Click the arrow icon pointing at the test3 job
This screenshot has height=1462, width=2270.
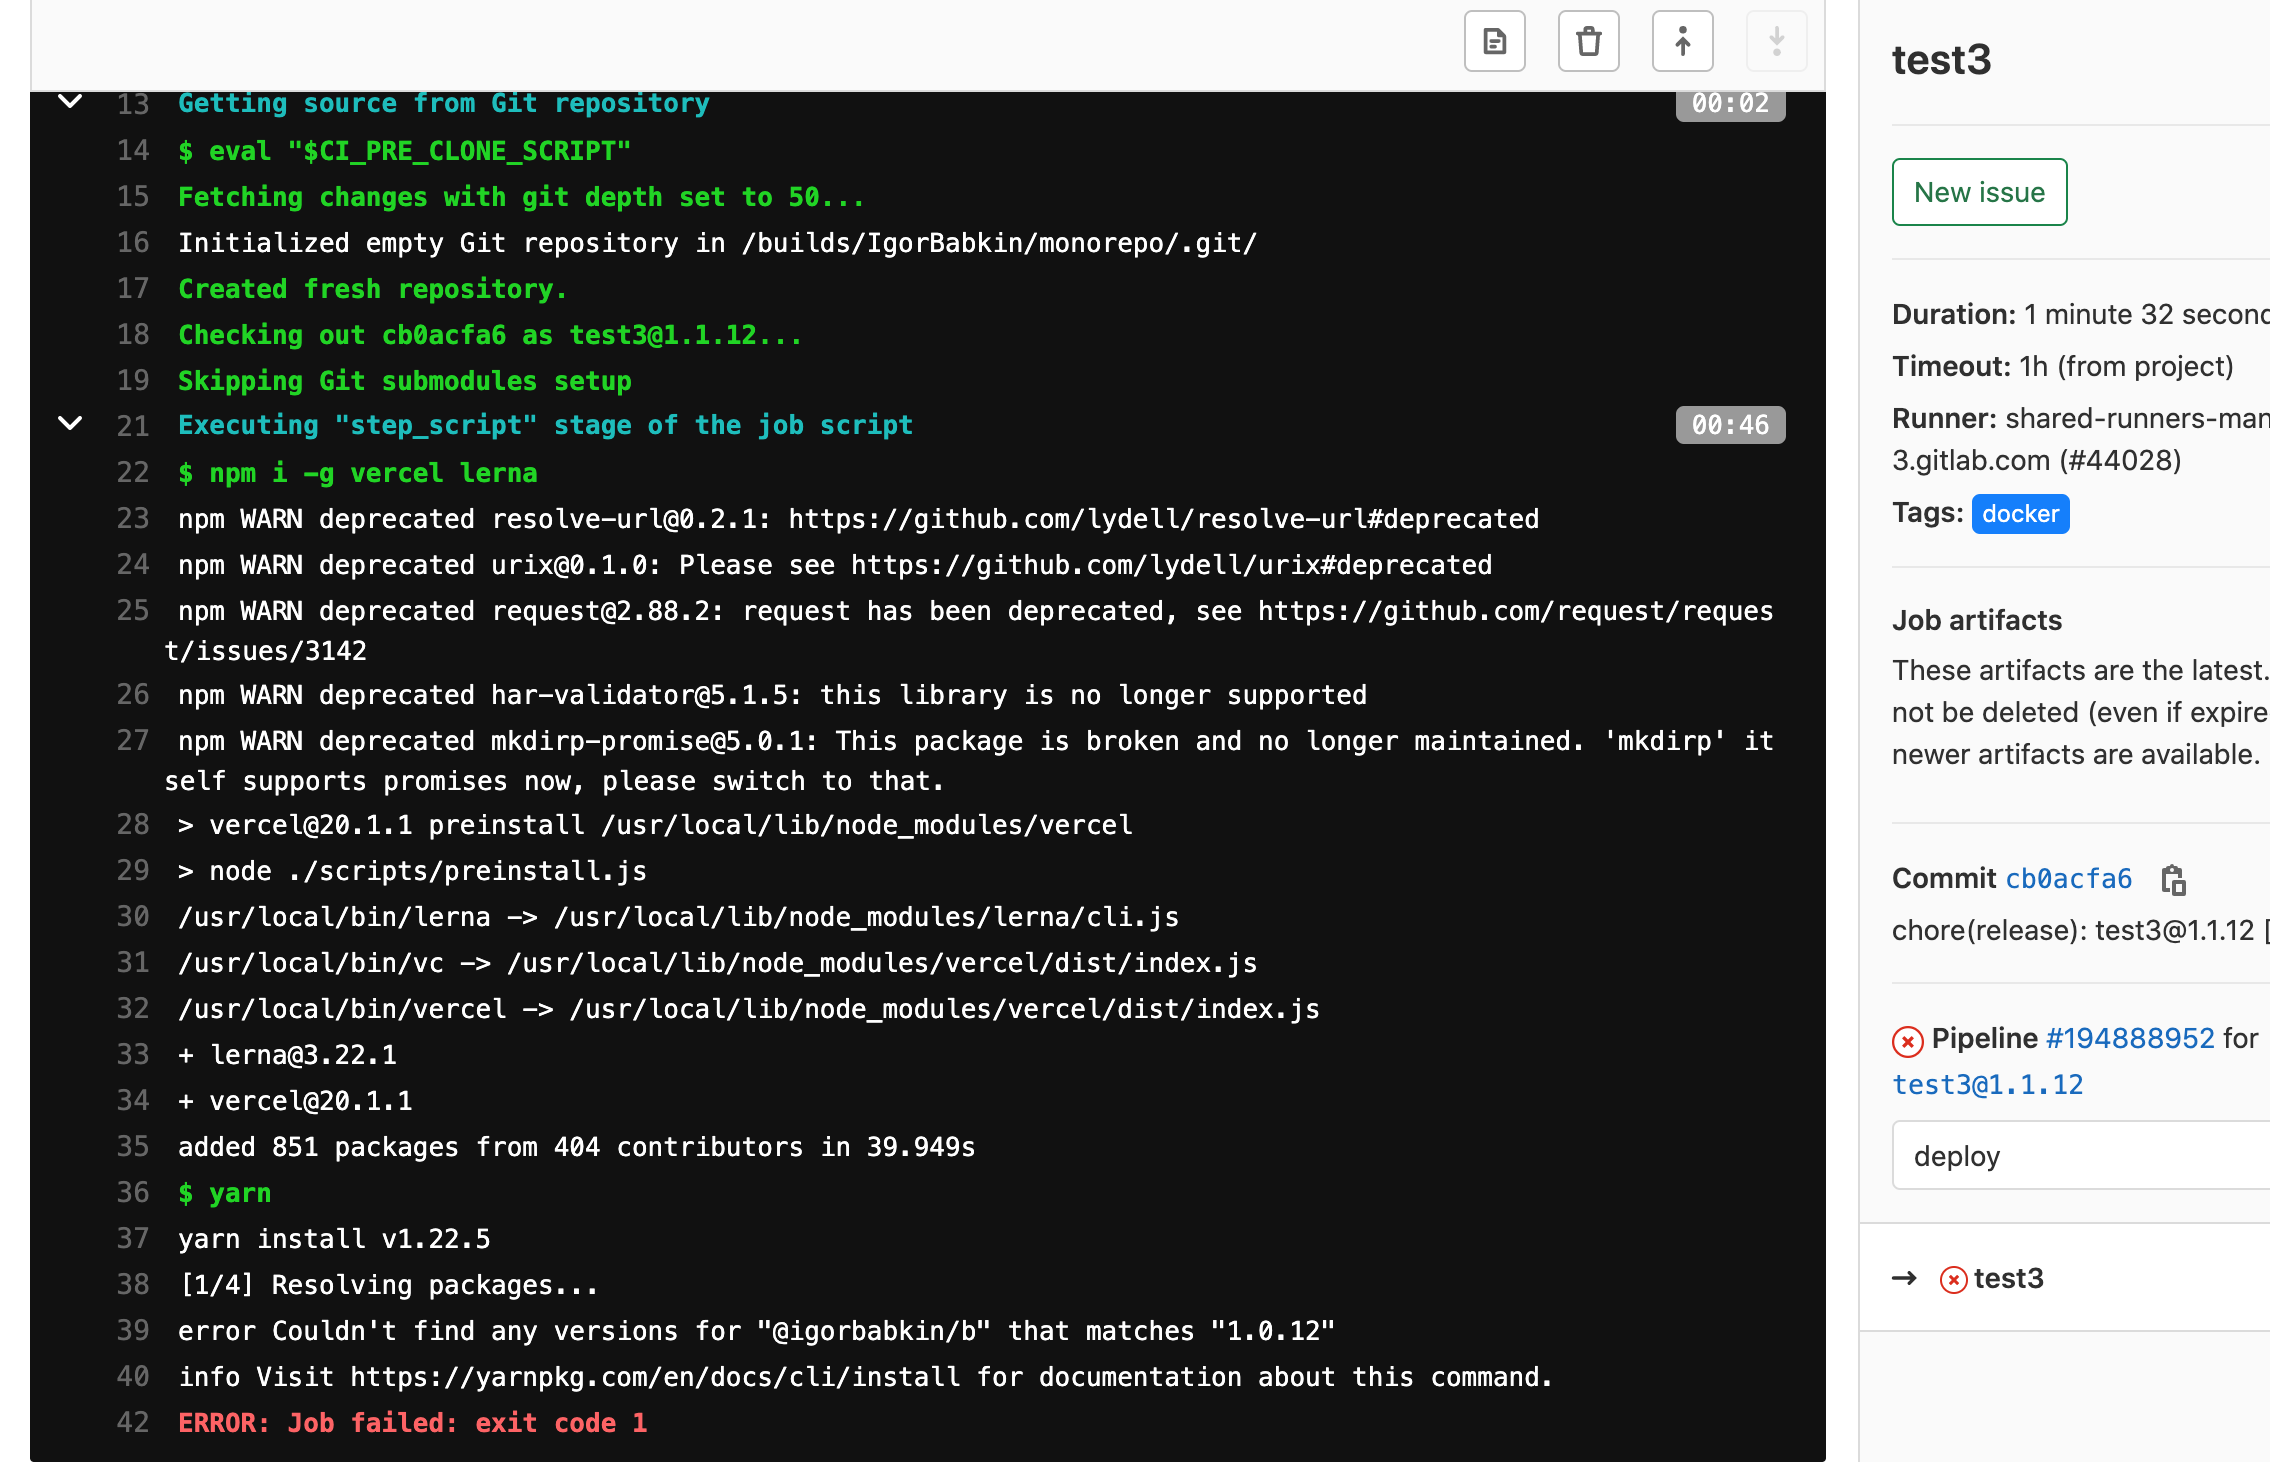click(x=1905, y=1277)
